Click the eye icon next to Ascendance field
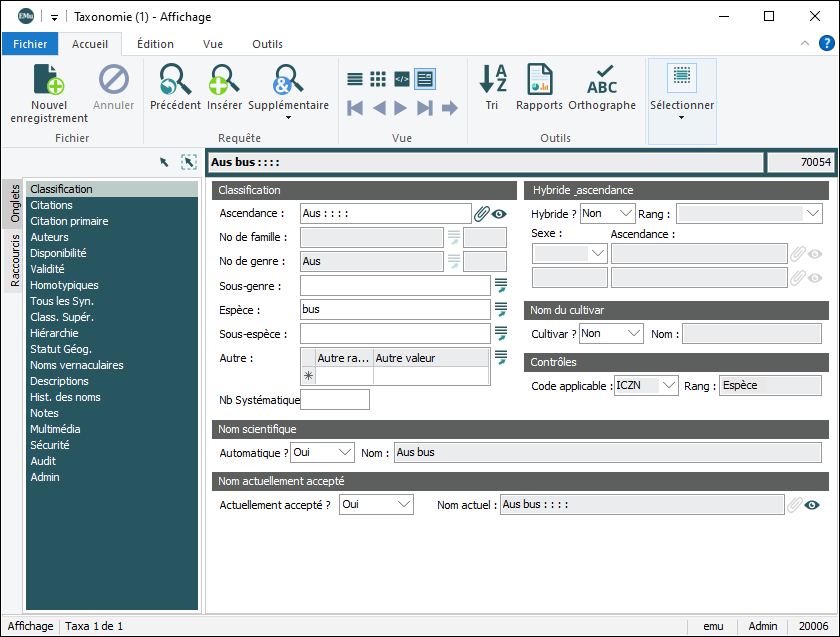The width and height of the screenshot is (840, 637). (x=499, y=213)
